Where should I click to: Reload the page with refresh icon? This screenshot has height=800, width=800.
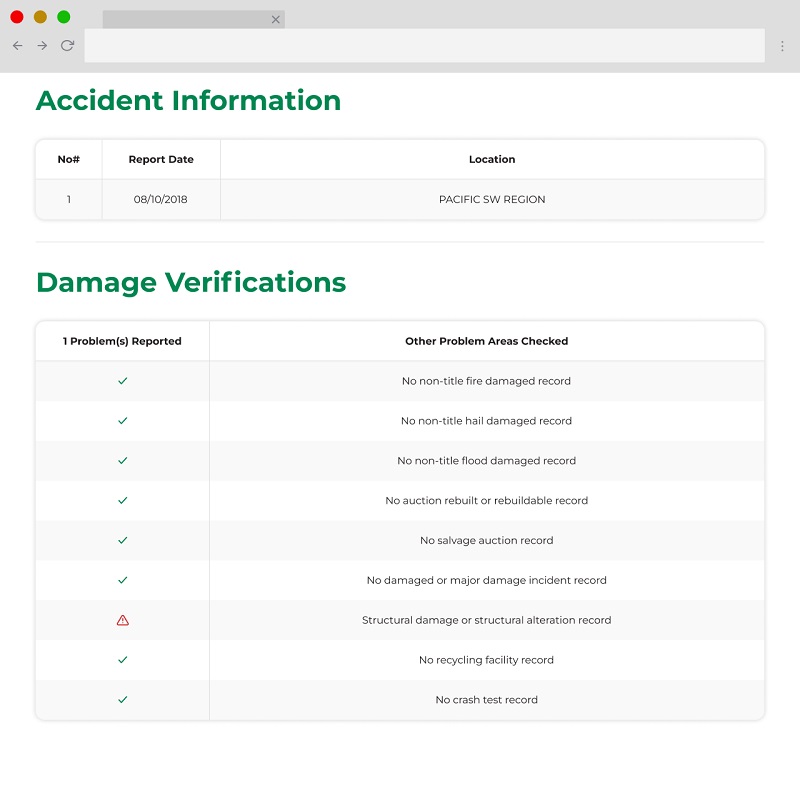point(67,46)
